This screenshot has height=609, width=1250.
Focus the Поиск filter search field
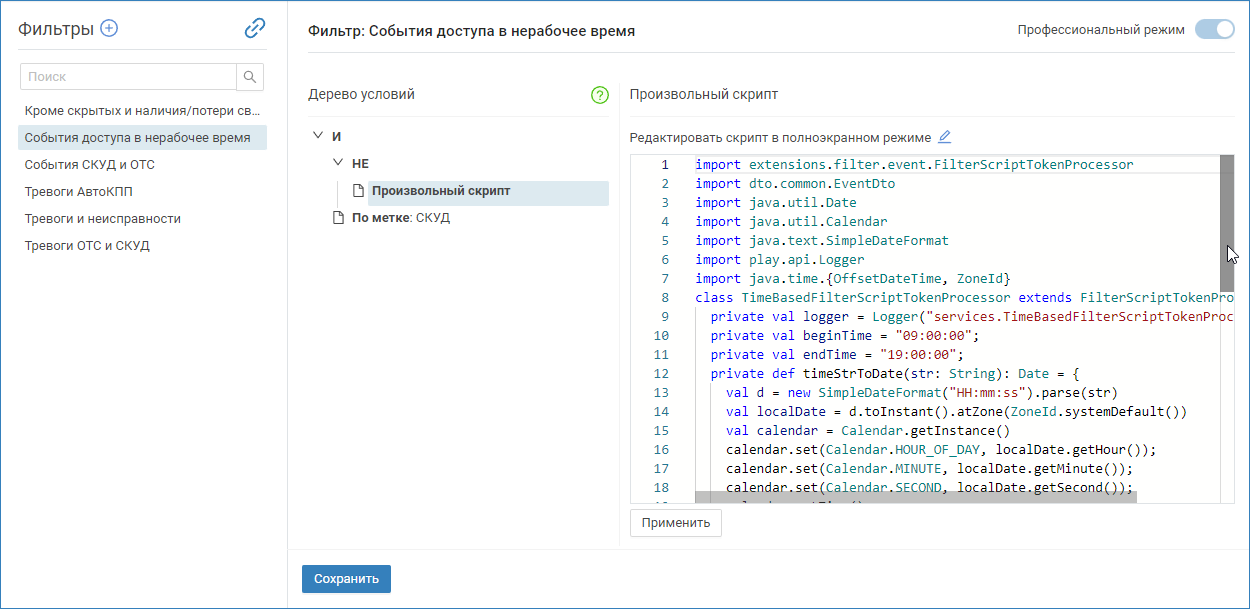click(128, 77)
